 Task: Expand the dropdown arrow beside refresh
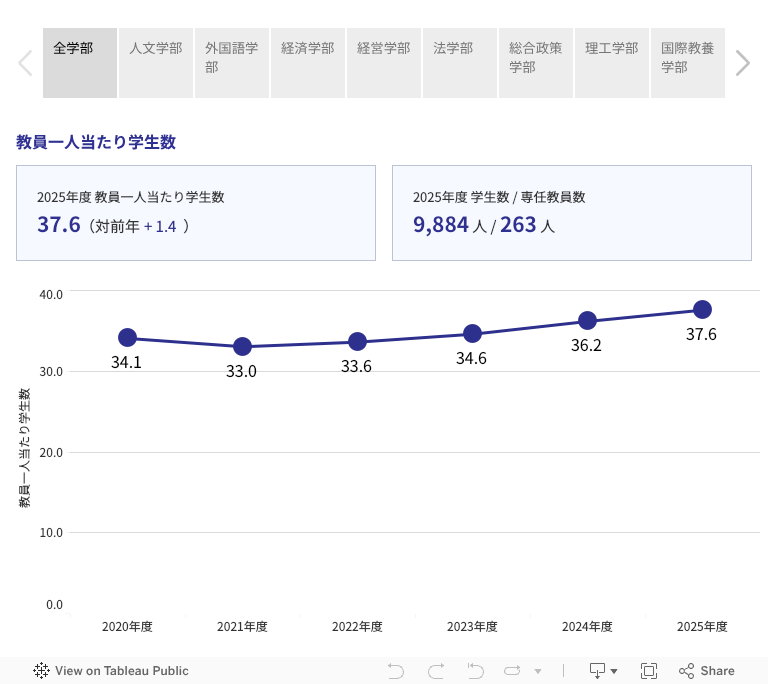(538, 672)
